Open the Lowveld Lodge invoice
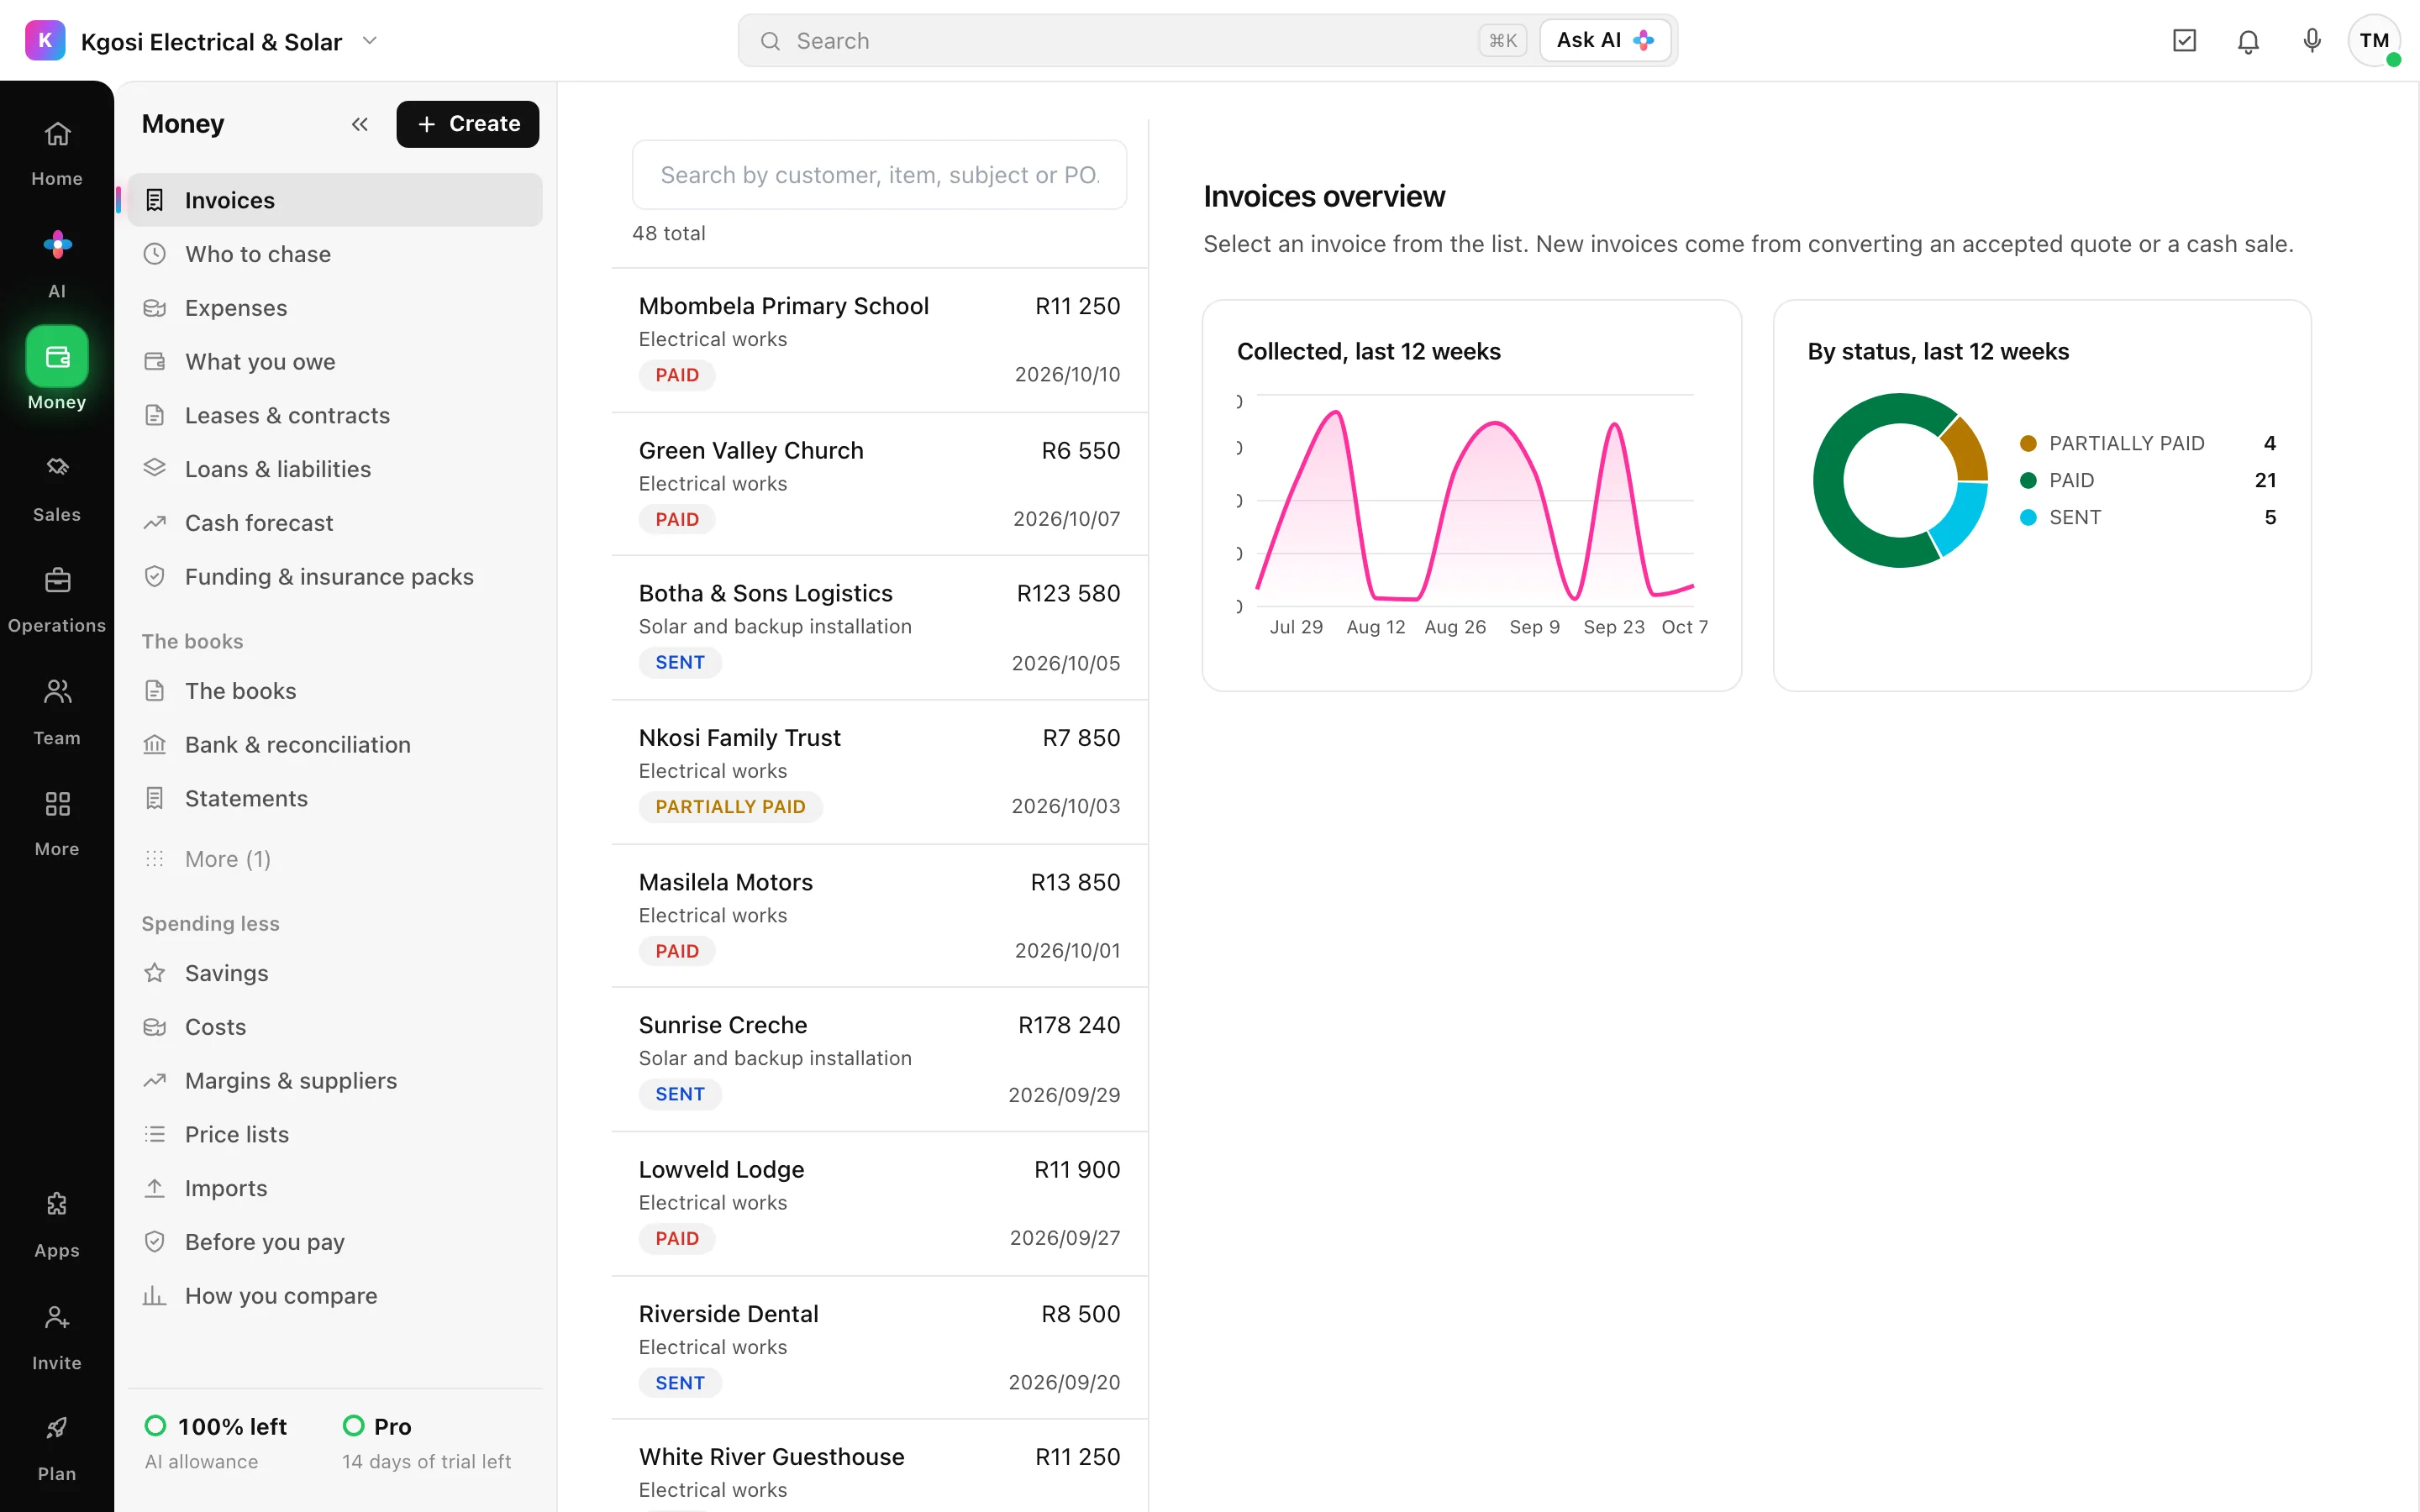The width and height of the screenshot is (2420, 1512). point(879,1204)
